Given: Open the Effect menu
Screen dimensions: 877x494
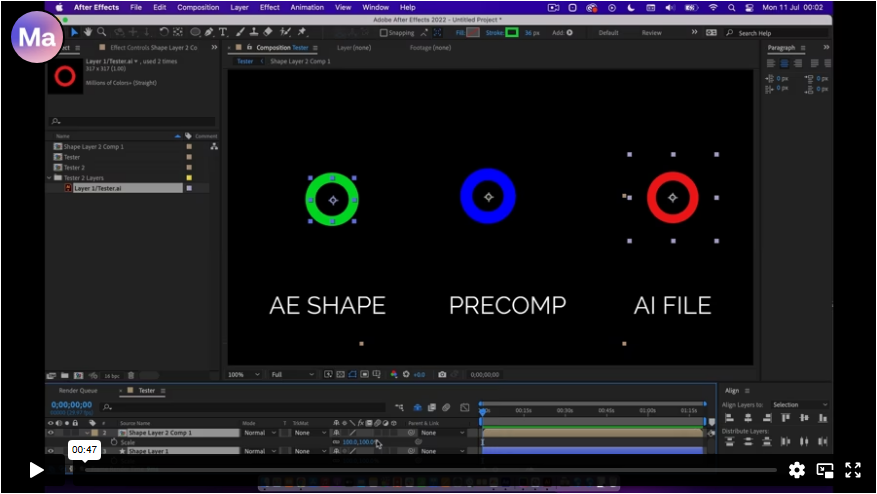Looking at the screenshot, I should pyautogui.click(x=270, y=7).
